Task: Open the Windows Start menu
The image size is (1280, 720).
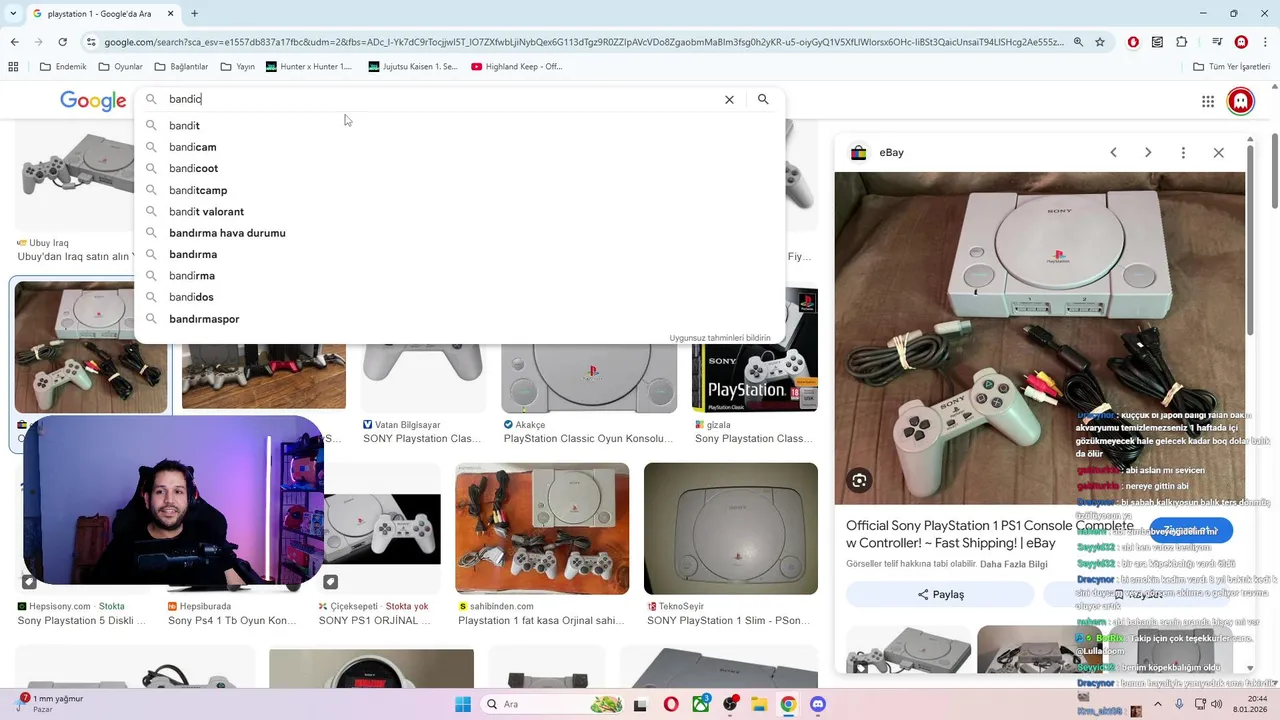Action: click(463, 704)
